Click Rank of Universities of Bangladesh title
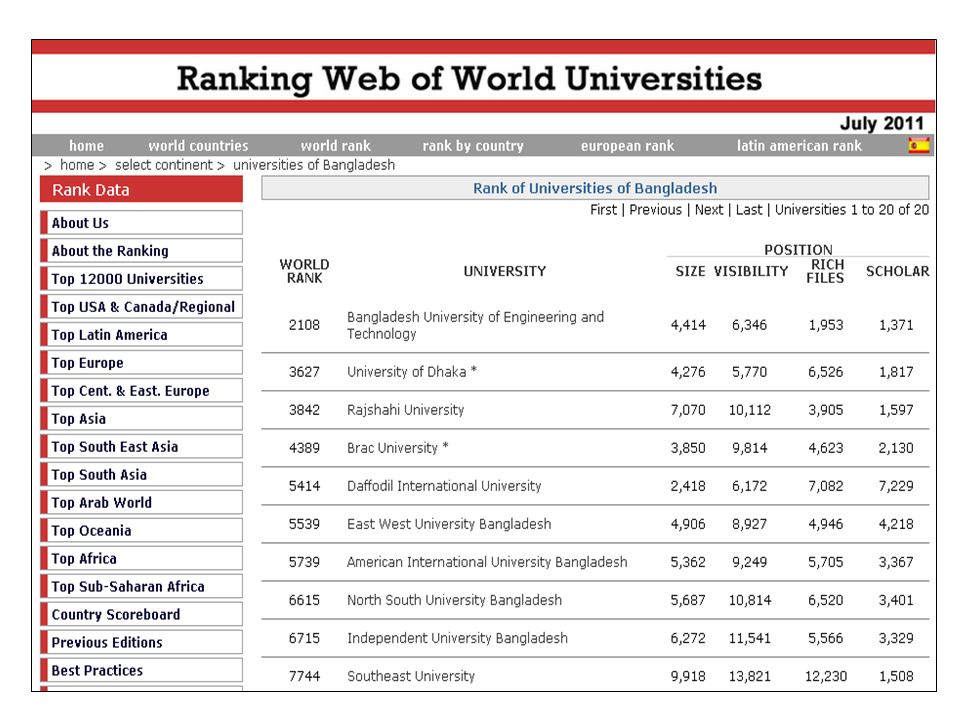This screenshot has width=960, height=720. 595,188
